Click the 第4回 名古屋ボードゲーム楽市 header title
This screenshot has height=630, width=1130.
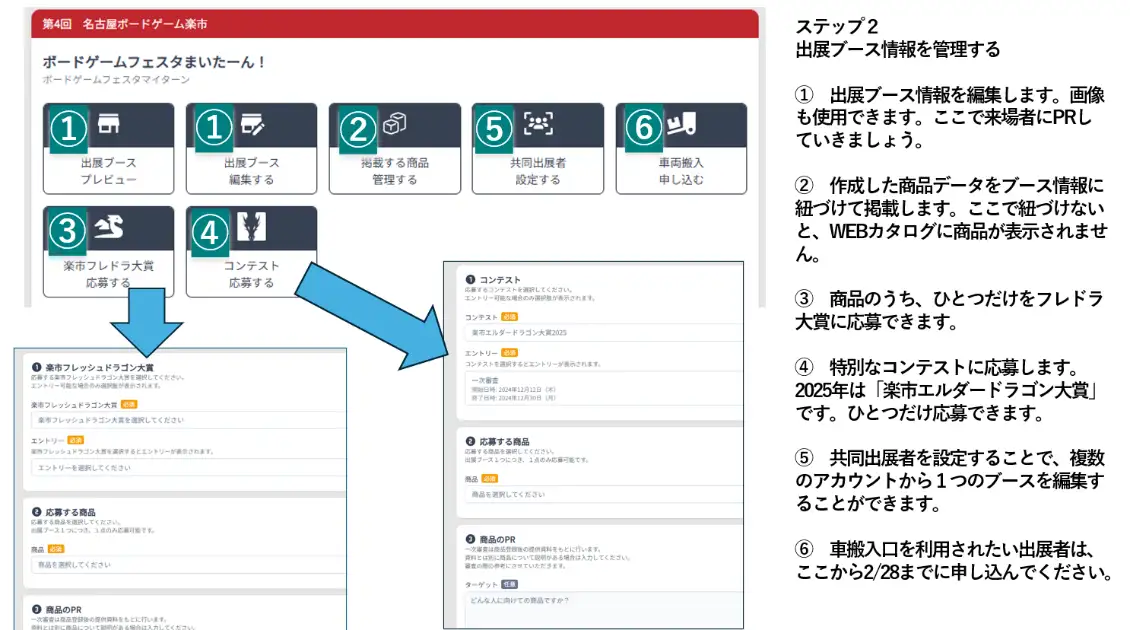[x=126, y=23]
